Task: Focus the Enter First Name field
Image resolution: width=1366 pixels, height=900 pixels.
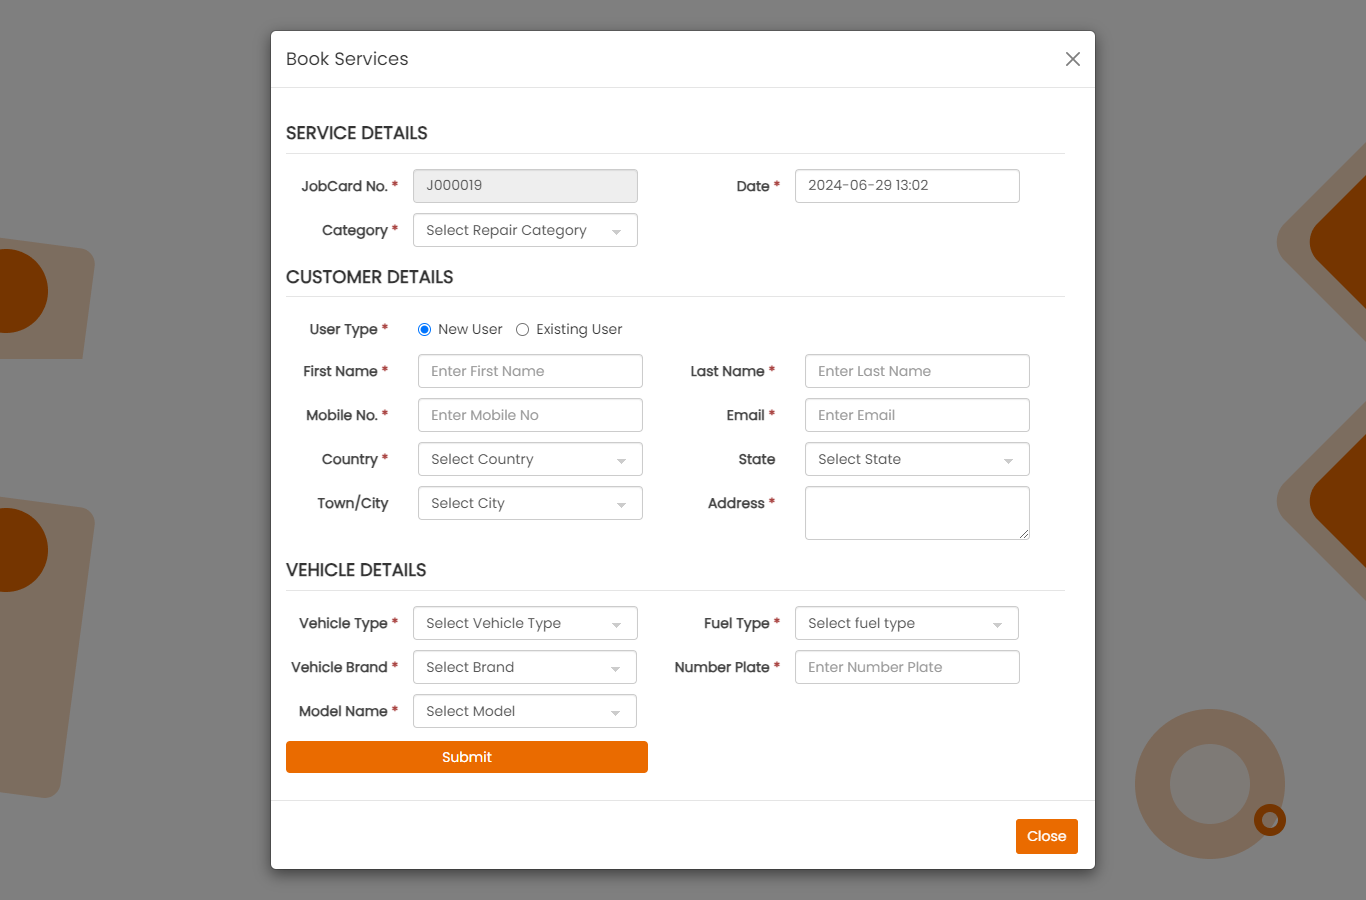Action: point(530,371)
